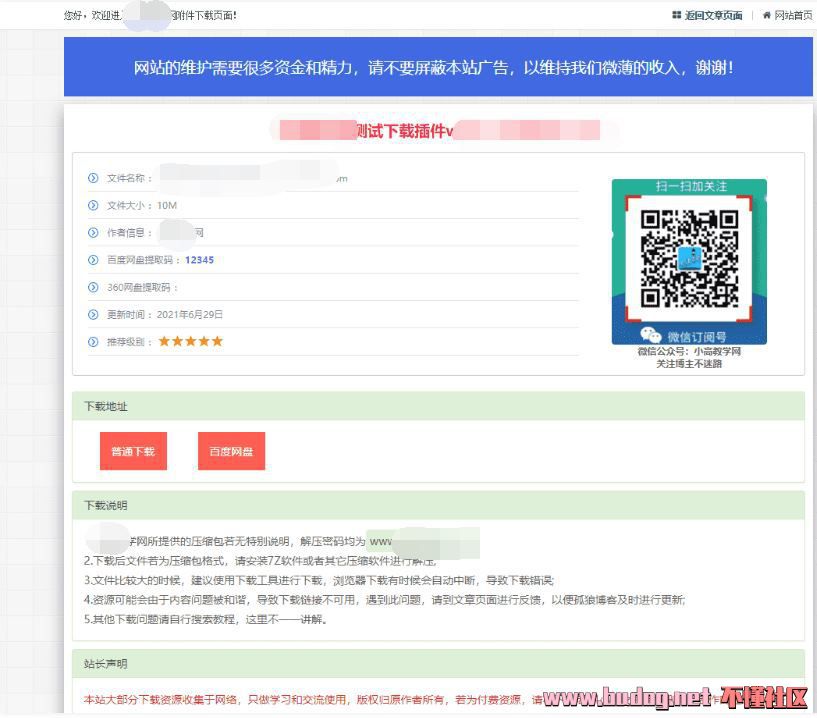The width and height of the screenshot is (817, 718).
Task: Click the arrow icon next to 文件大小
Action: [x=93, y=205]
